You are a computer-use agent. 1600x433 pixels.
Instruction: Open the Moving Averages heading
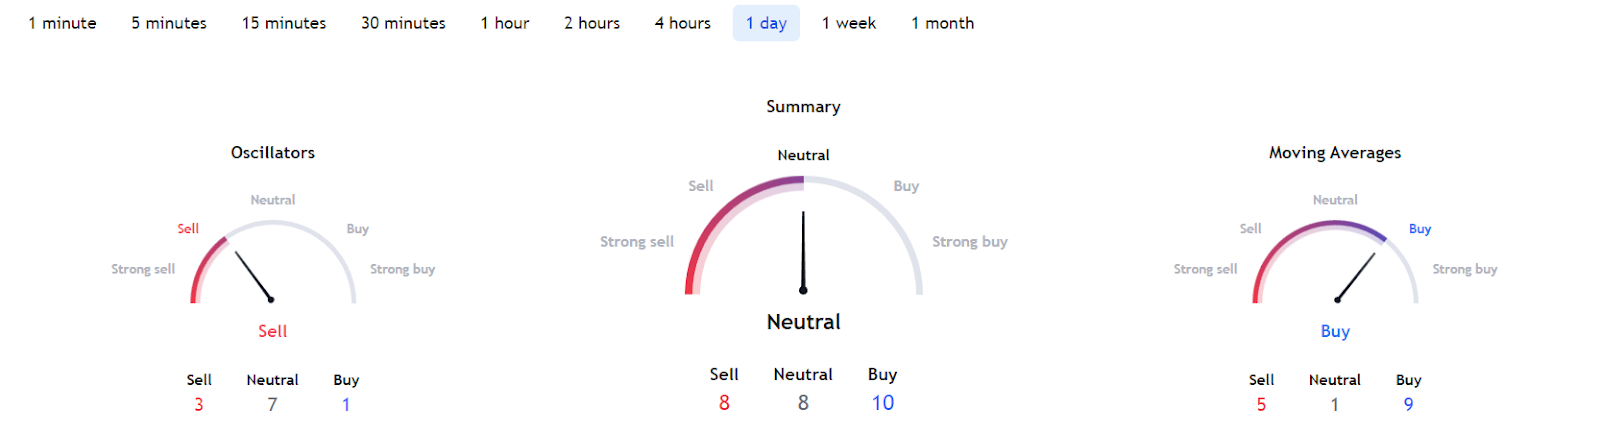tap(1335, 153)
